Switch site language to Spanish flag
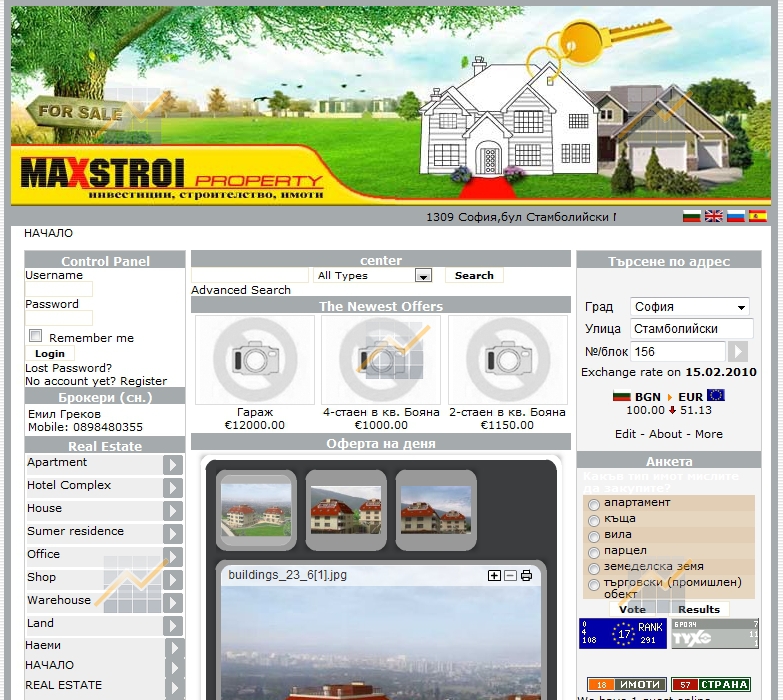The width and height of the screenshot is (783, 700). click(757, 216)
